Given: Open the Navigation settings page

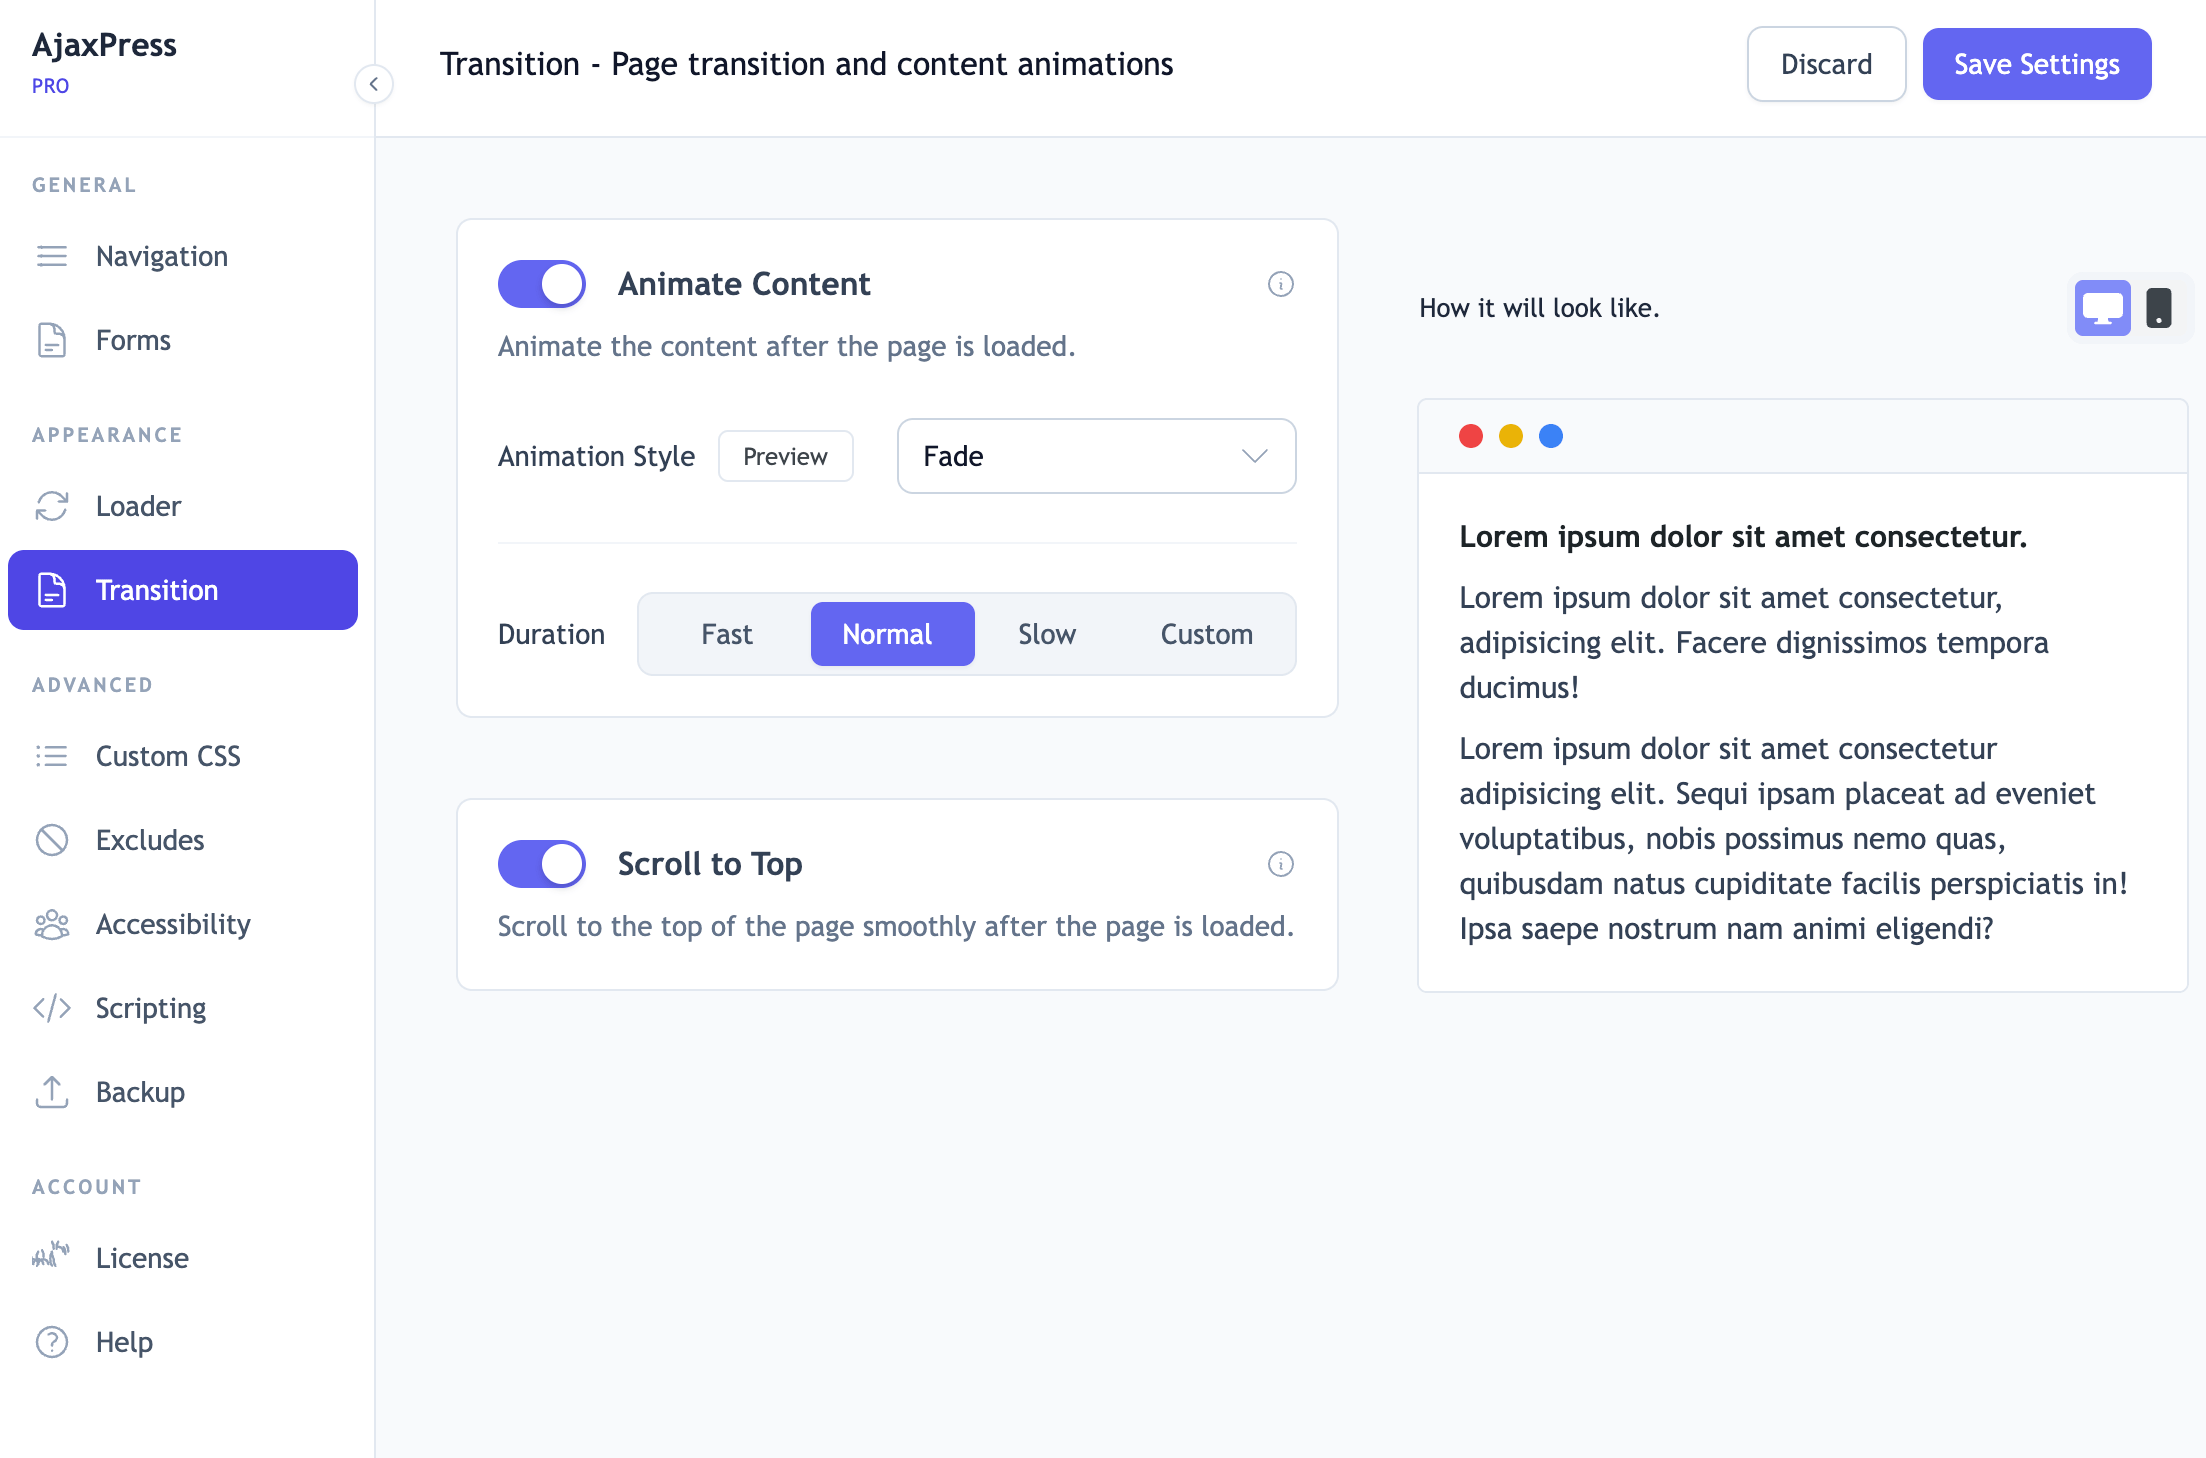Looking at the screenshot, I should pyautogui.click(x=162, y=256).
